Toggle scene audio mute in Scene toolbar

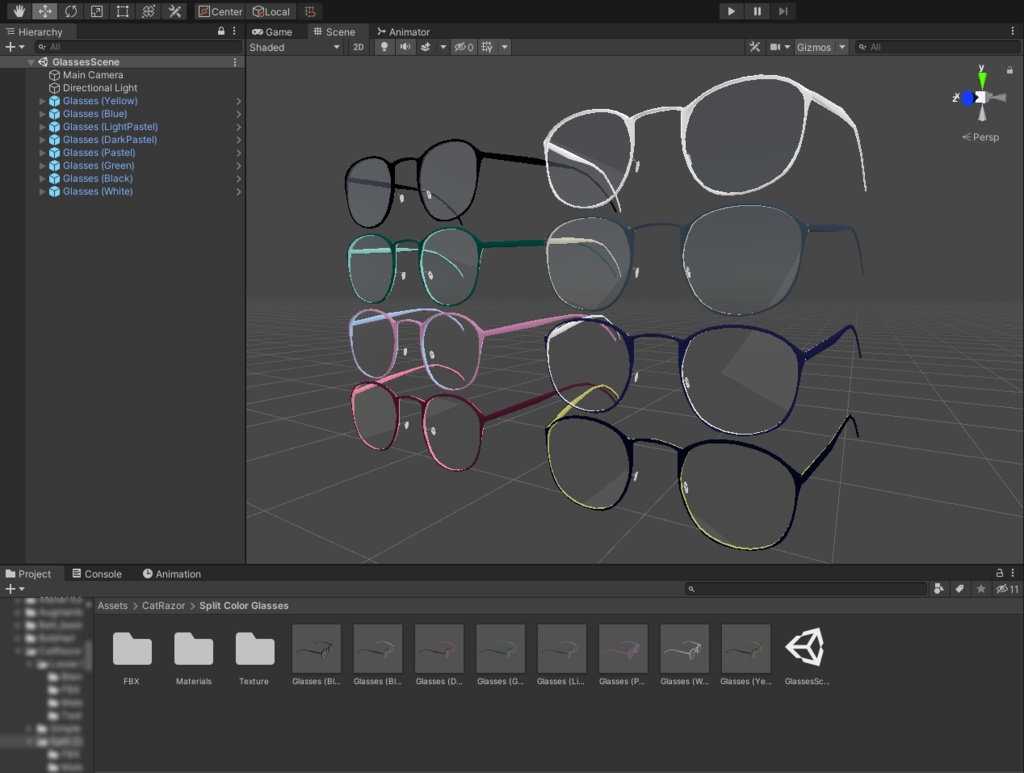click(404, 46)
